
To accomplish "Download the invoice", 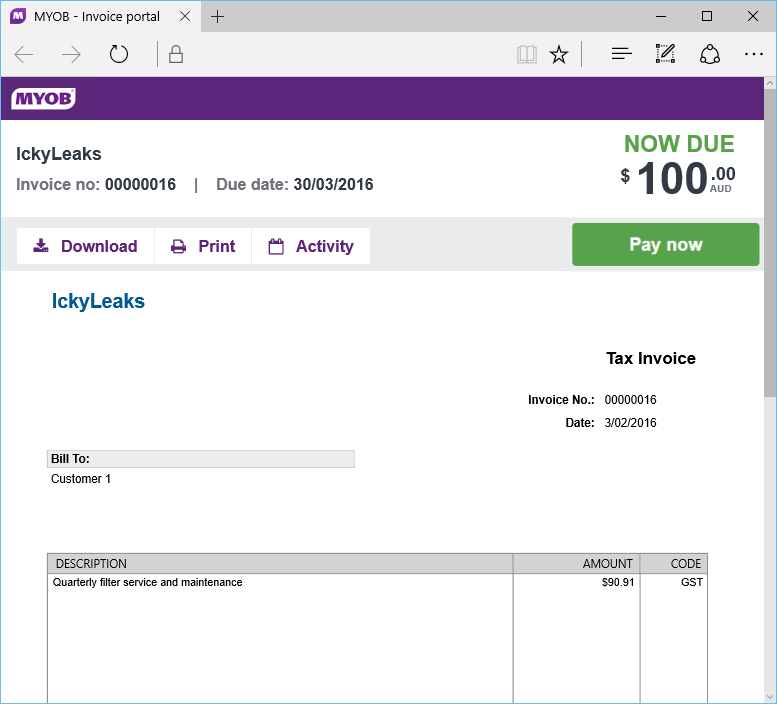I will click(85, 246).
